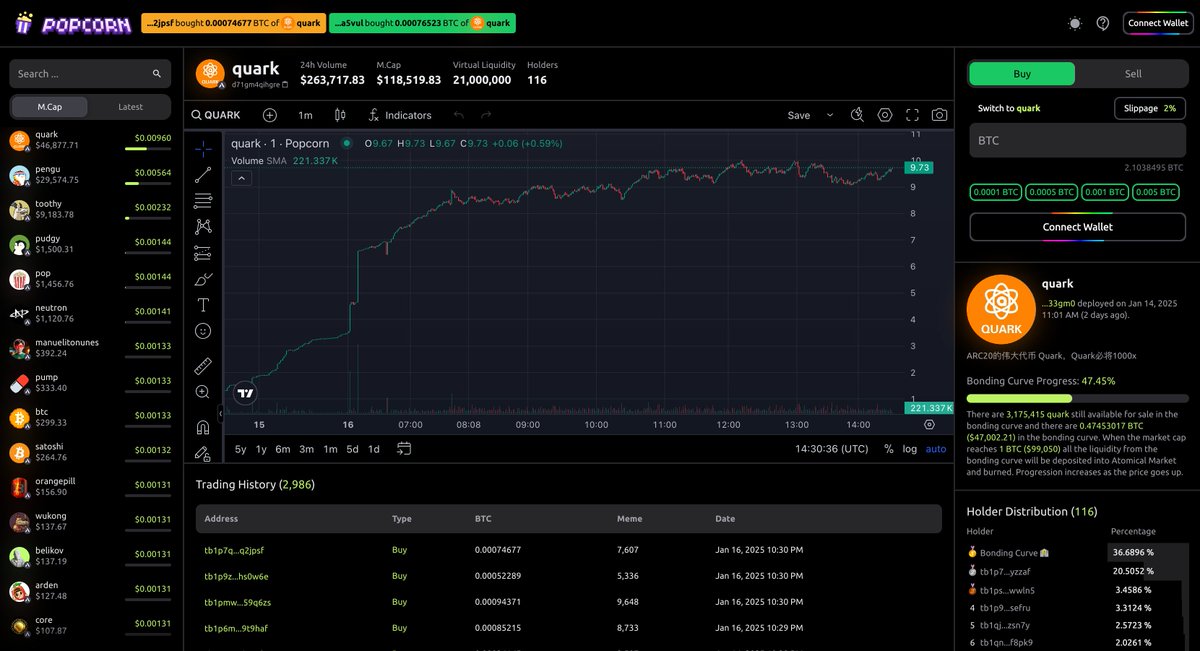Focus the BTC amount input field

(x=1077, y=141)
